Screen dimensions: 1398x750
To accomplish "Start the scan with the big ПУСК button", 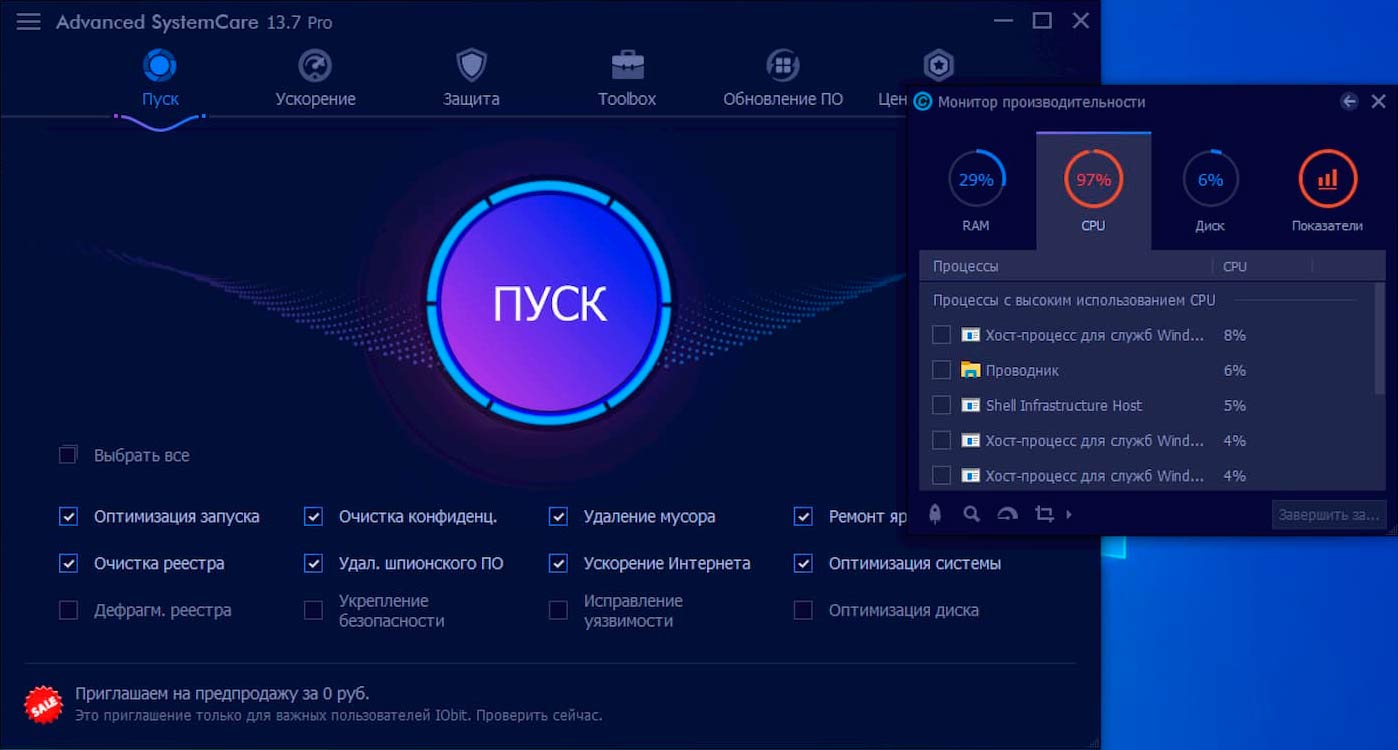I will pos(549,303).
